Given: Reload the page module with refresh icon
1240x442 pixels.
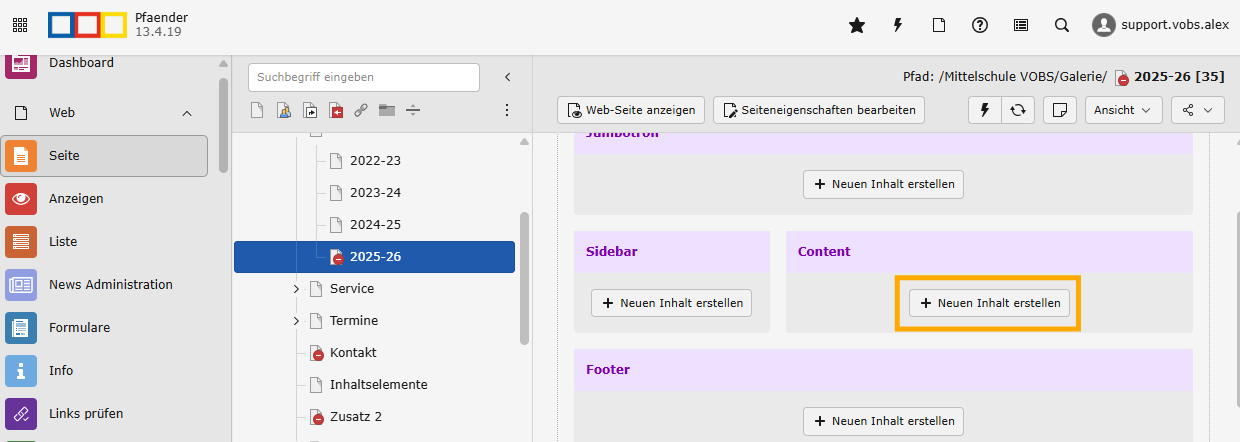Looking at the screenshot, I should (1018, 110).
